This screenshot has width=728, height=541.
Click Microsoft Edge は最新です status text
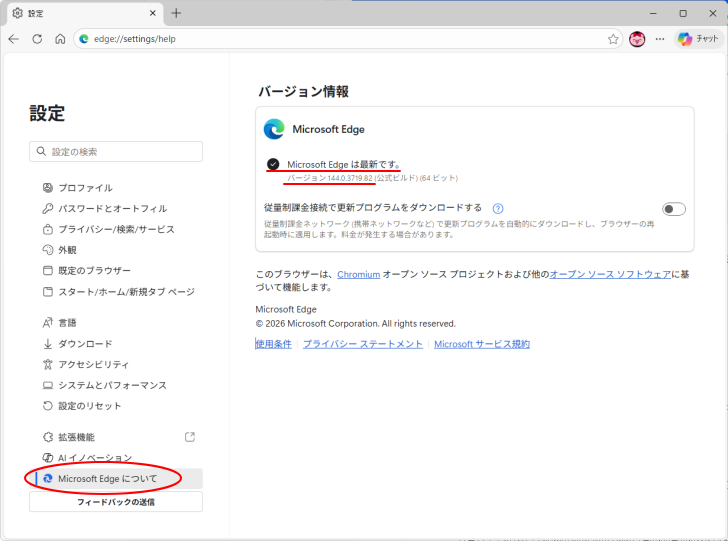[x=344, y=164]
